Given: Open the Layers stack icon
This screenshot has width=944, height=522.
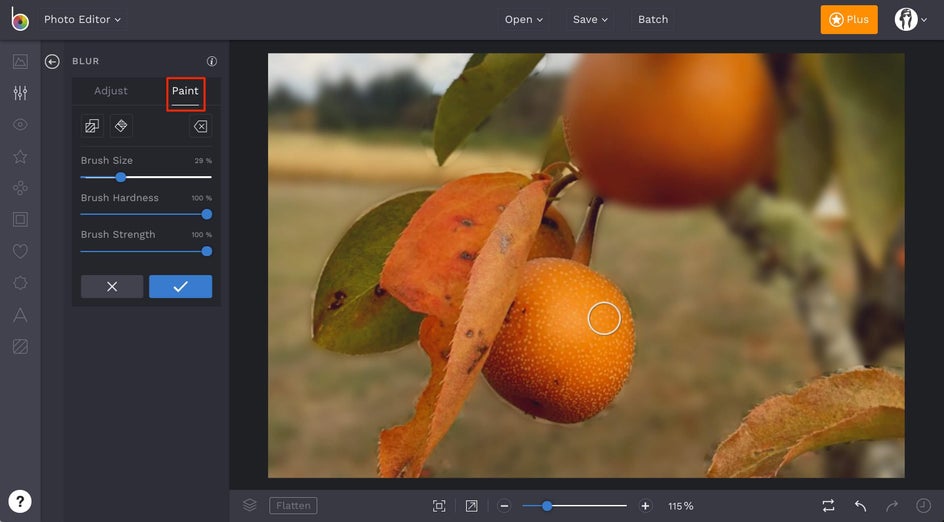Looking at the screenshot, I should (250, 506).
